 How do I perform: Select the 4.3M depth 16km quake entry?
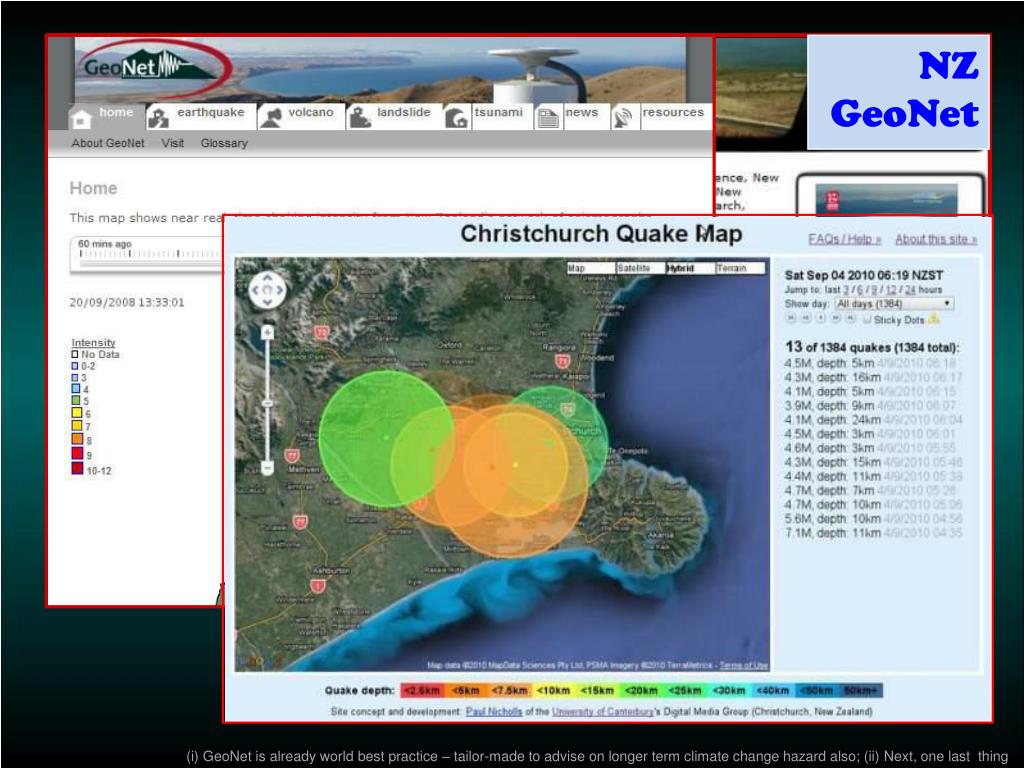[x=873, y=377]
